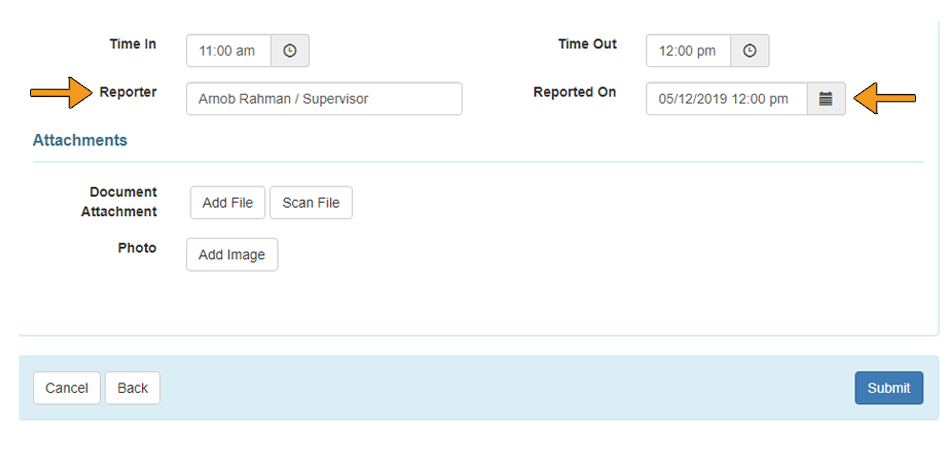Open the Reported On calendar icon
The width and height of the screenshot is (950, 450).
pos(826,99)
